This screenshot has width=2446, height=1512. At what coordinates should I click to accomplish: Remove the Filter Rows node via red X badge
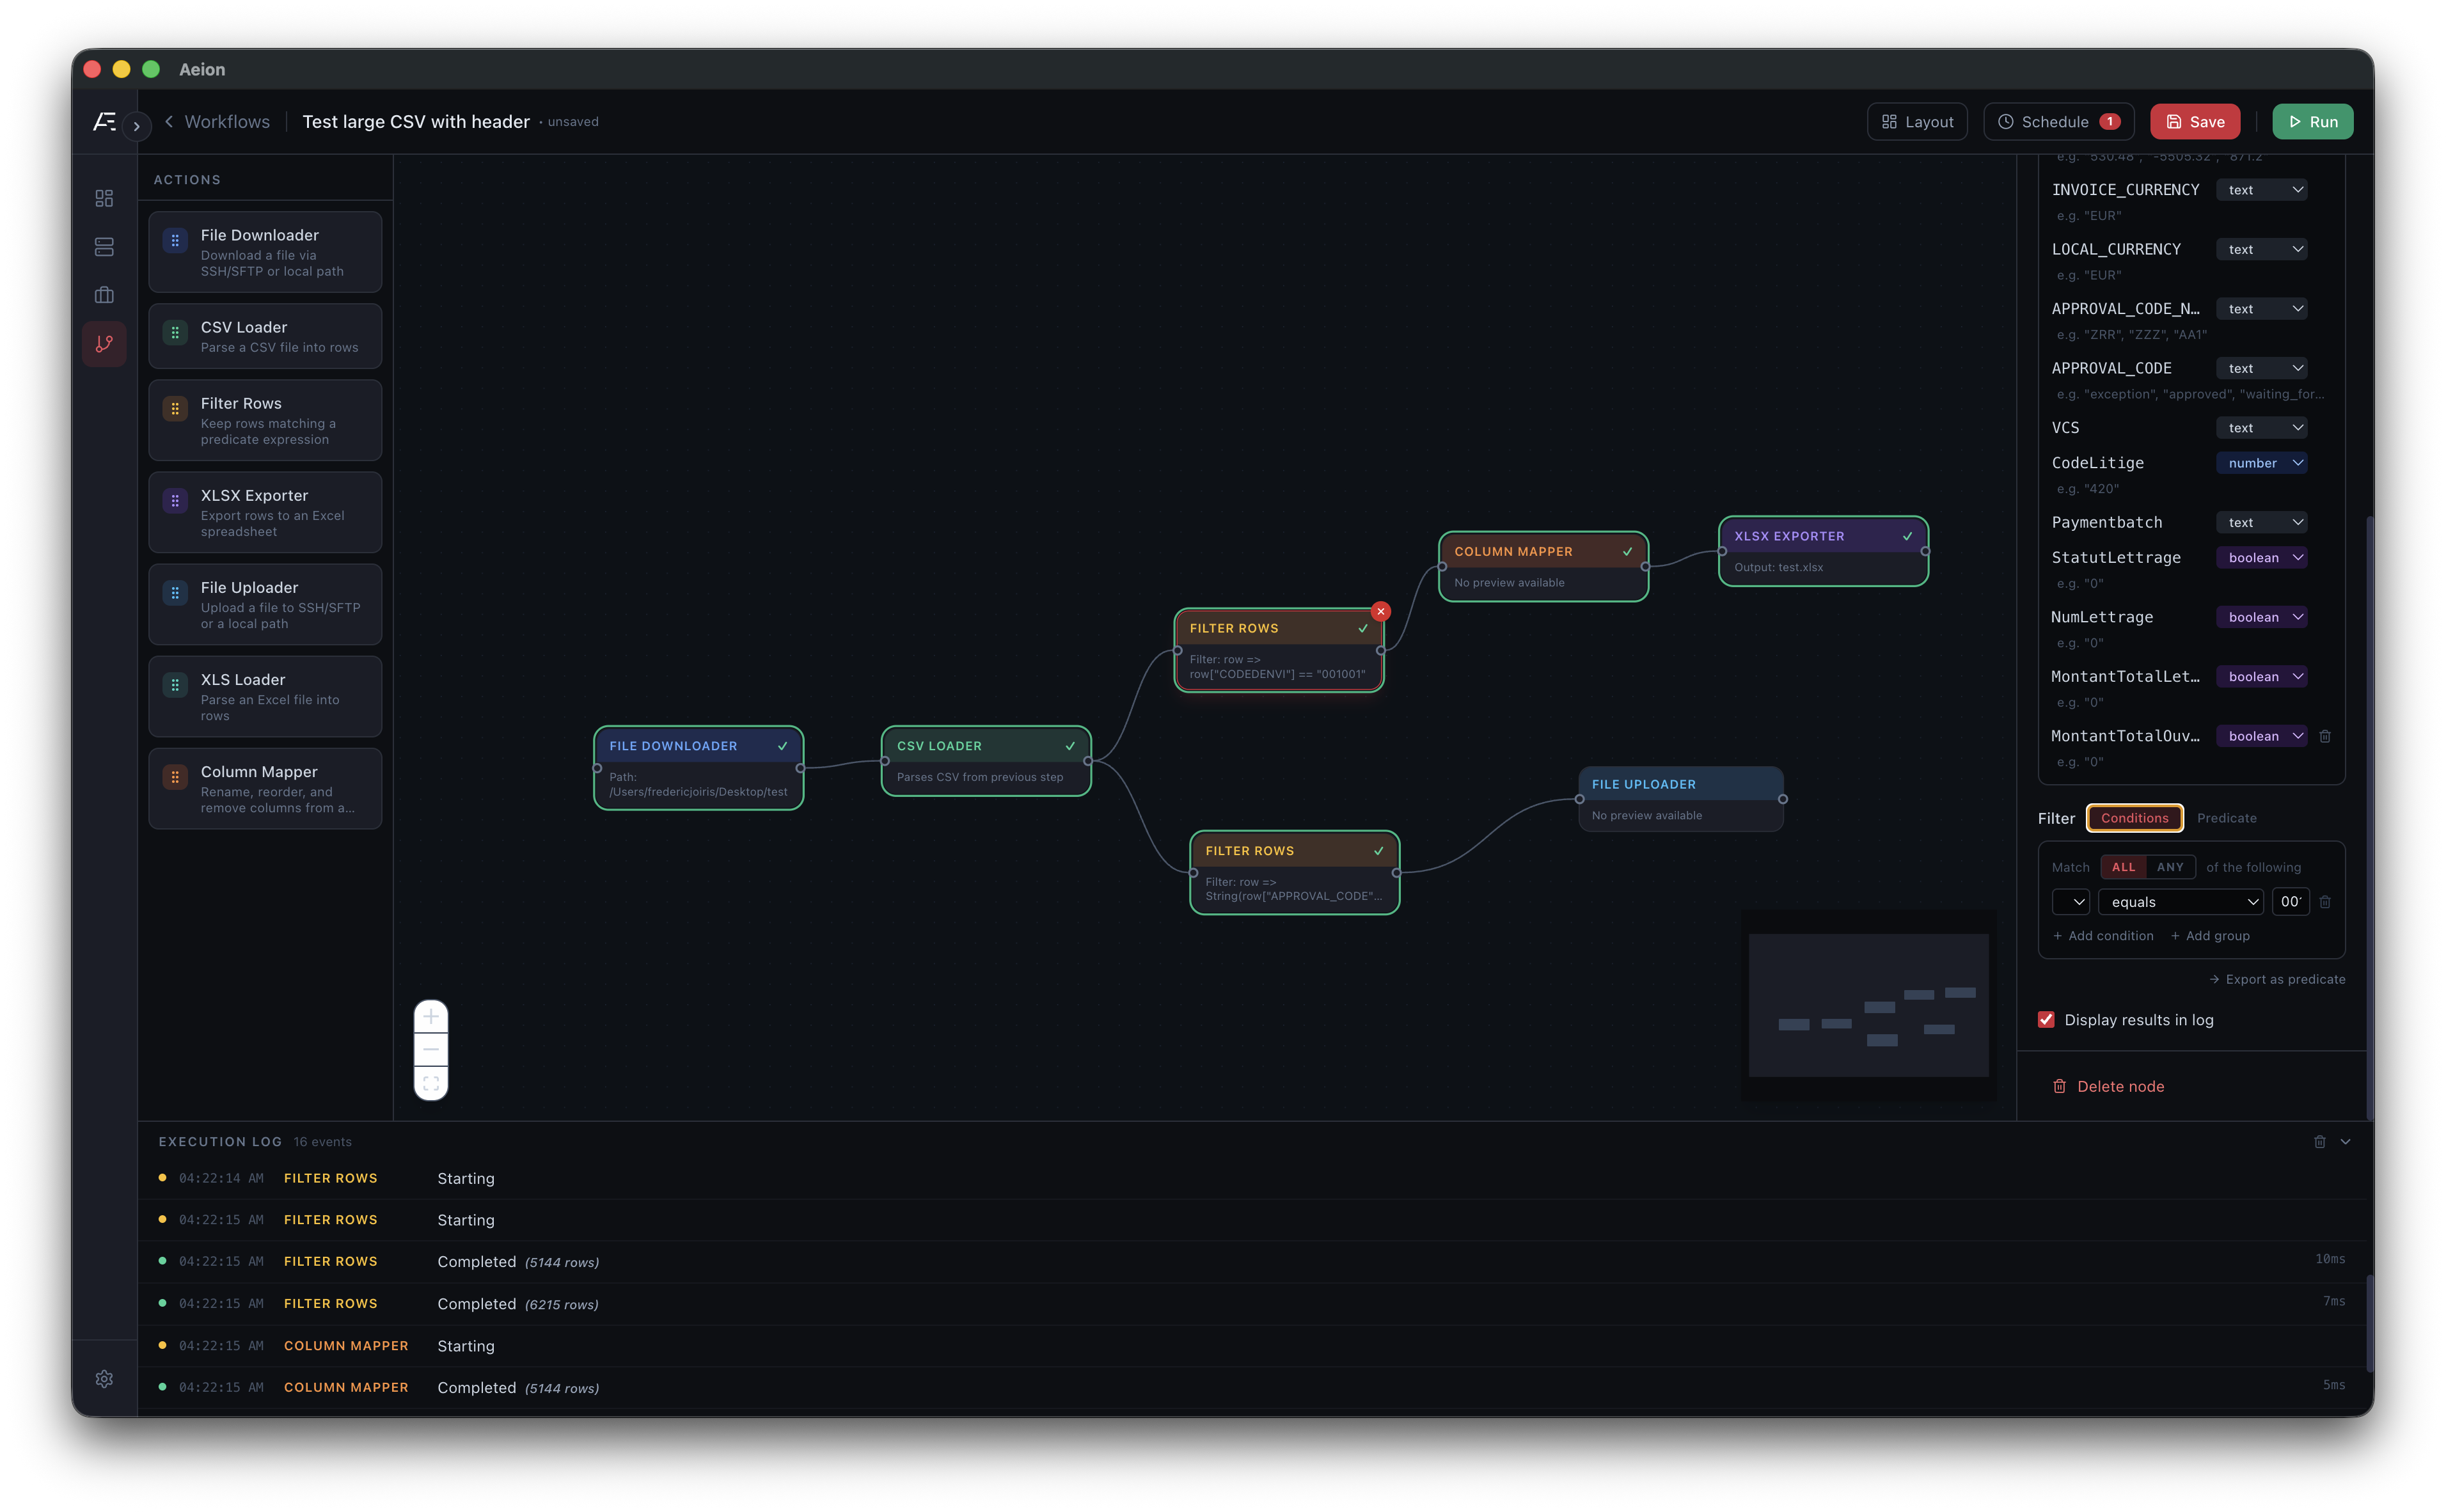(x=1381, y=611)
